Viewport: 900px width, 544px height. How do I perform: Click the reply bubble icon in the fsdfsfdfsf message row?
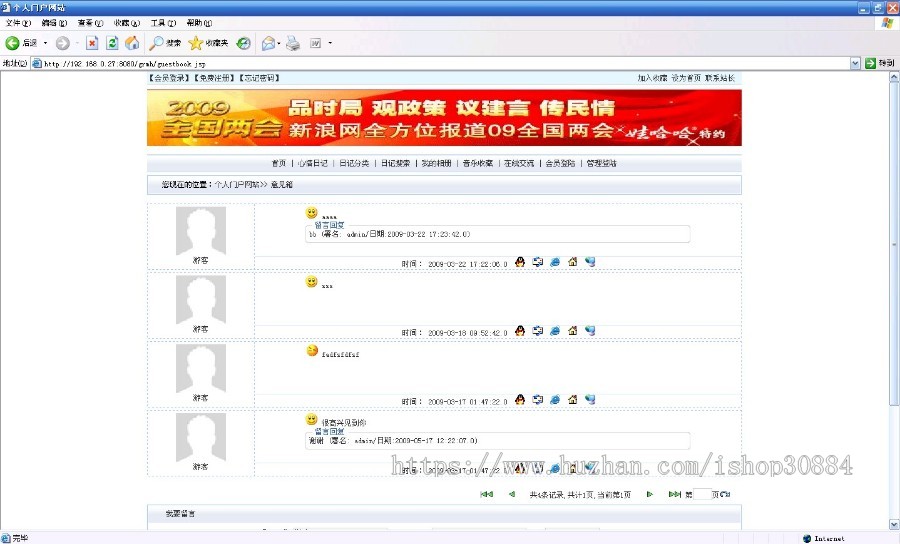click(590, 400)
